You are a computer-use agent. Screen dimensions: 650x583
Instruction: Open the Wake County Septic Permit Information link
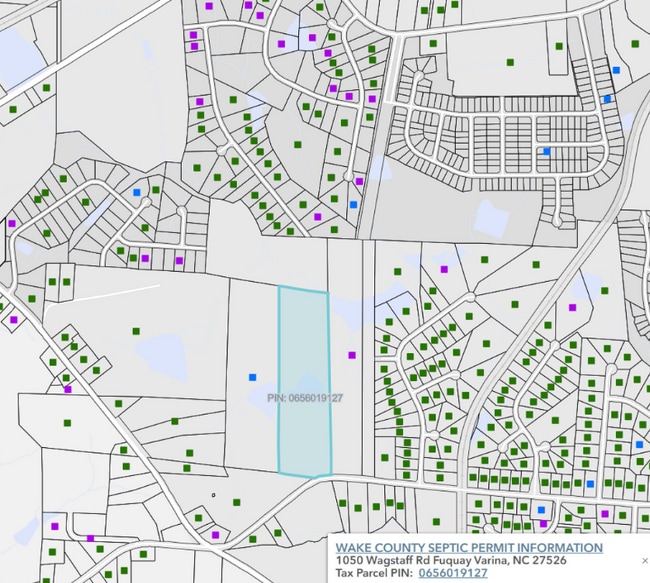(x=469, y=548)
